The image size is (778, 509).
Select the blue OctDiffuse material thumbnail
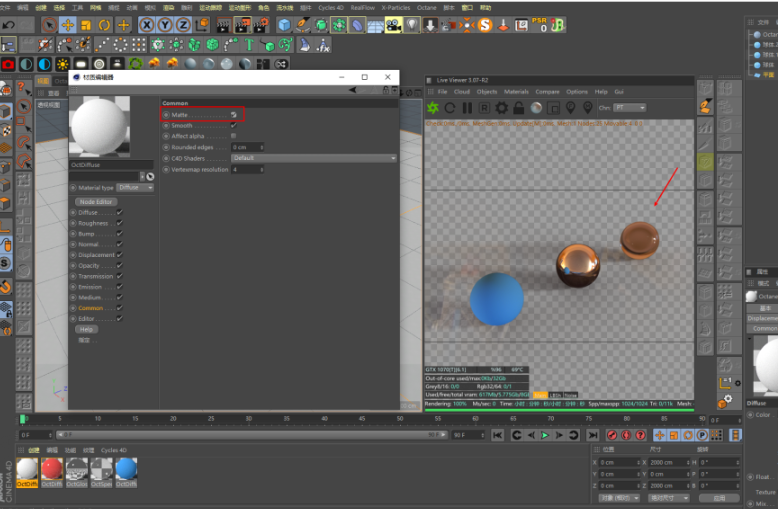[x=126, y=468]
